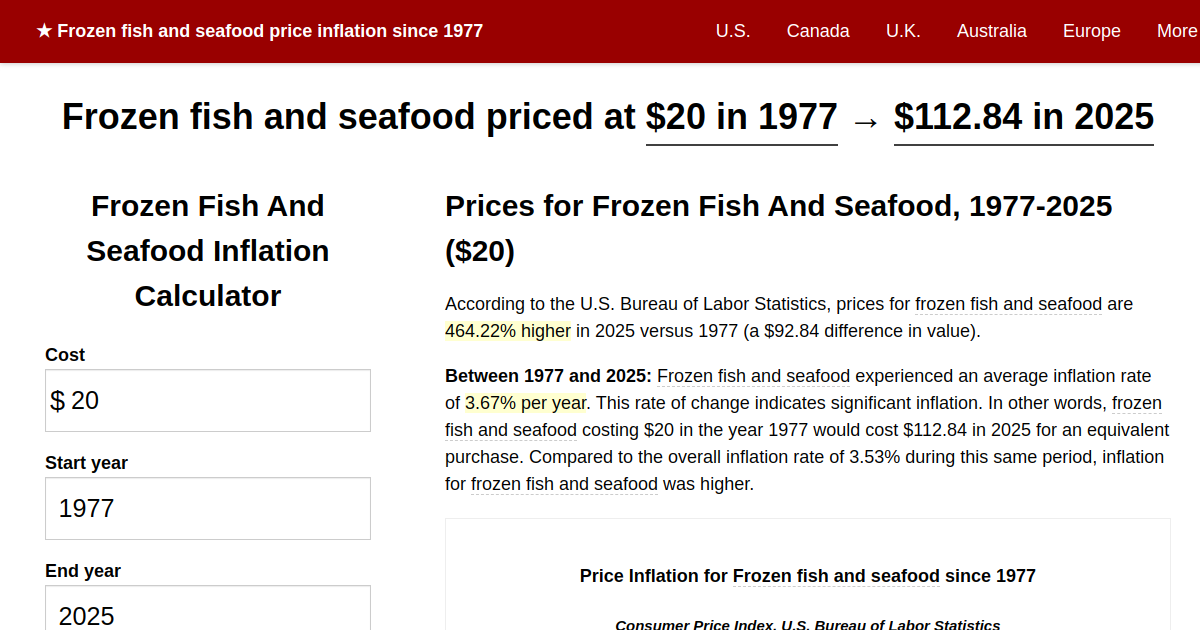Open the Europe inflation page

pos(1091,31)
